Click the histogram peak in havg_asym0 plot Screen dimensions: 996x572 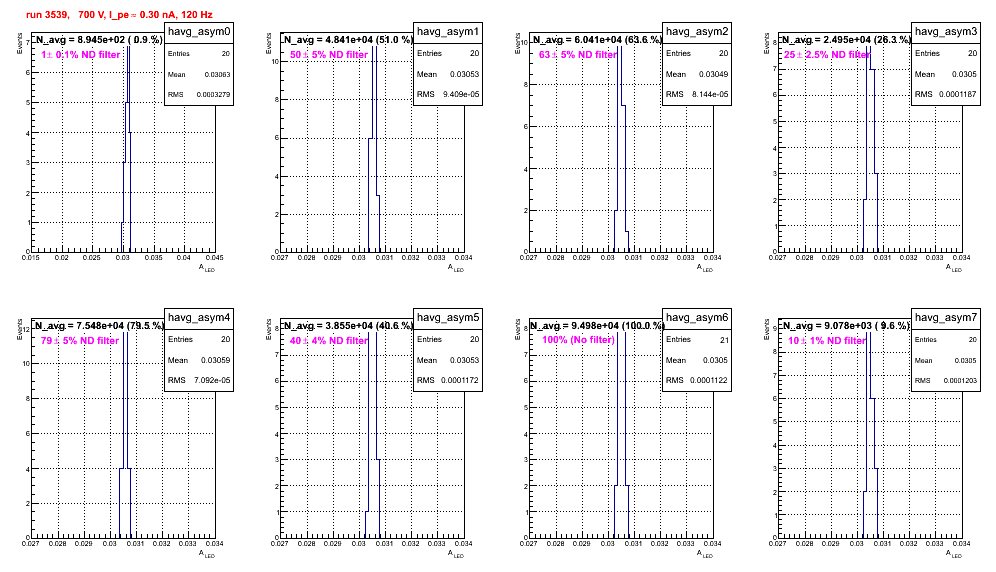click(128, 48)
